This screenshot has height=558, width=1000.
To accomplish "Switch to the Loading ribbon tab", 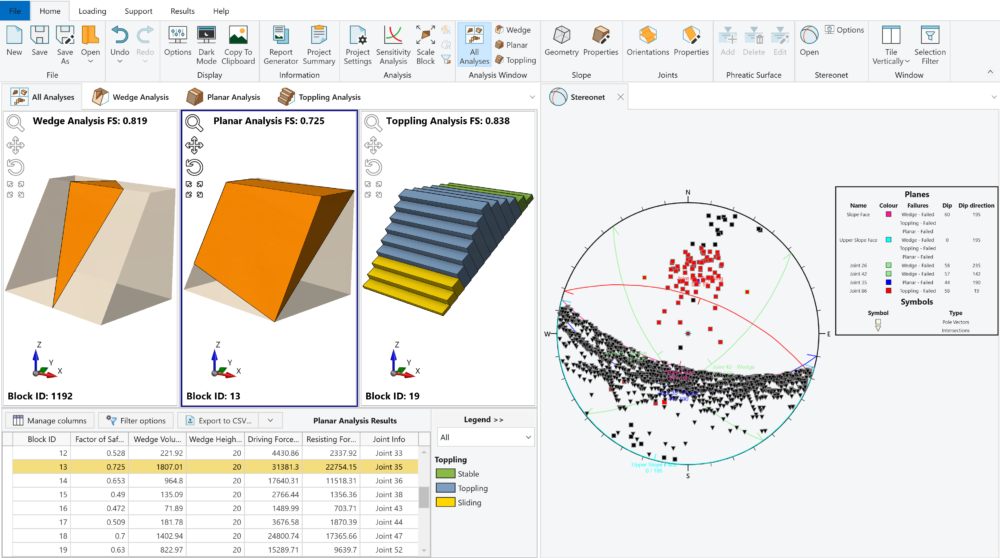I will pos(92,11).
